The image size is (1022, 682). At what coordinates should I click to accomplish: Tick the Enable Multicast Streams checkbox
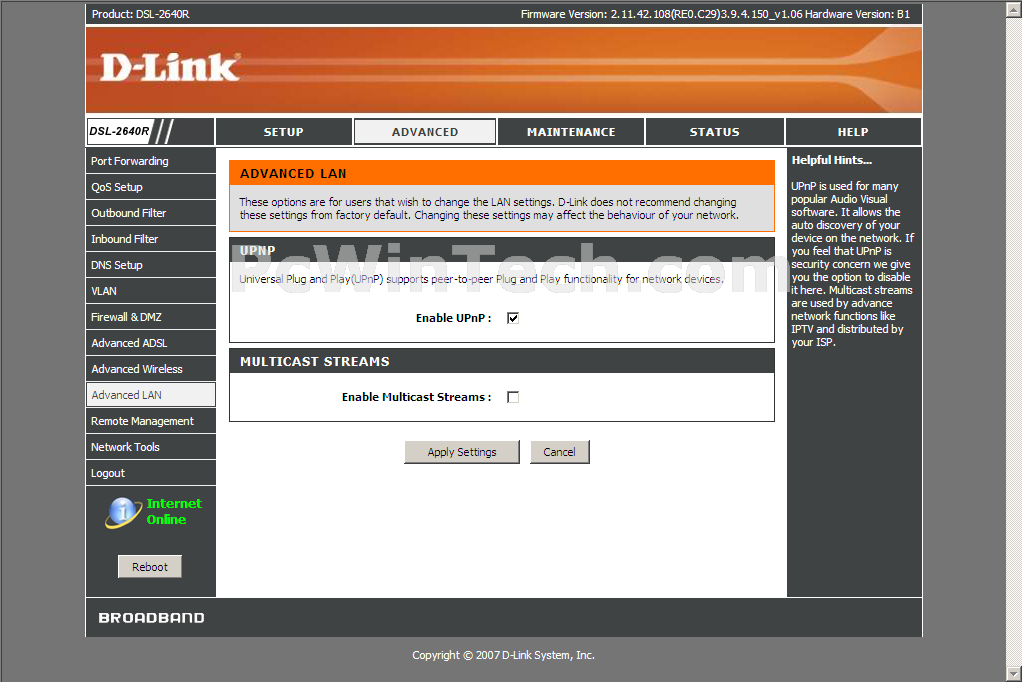513,397
